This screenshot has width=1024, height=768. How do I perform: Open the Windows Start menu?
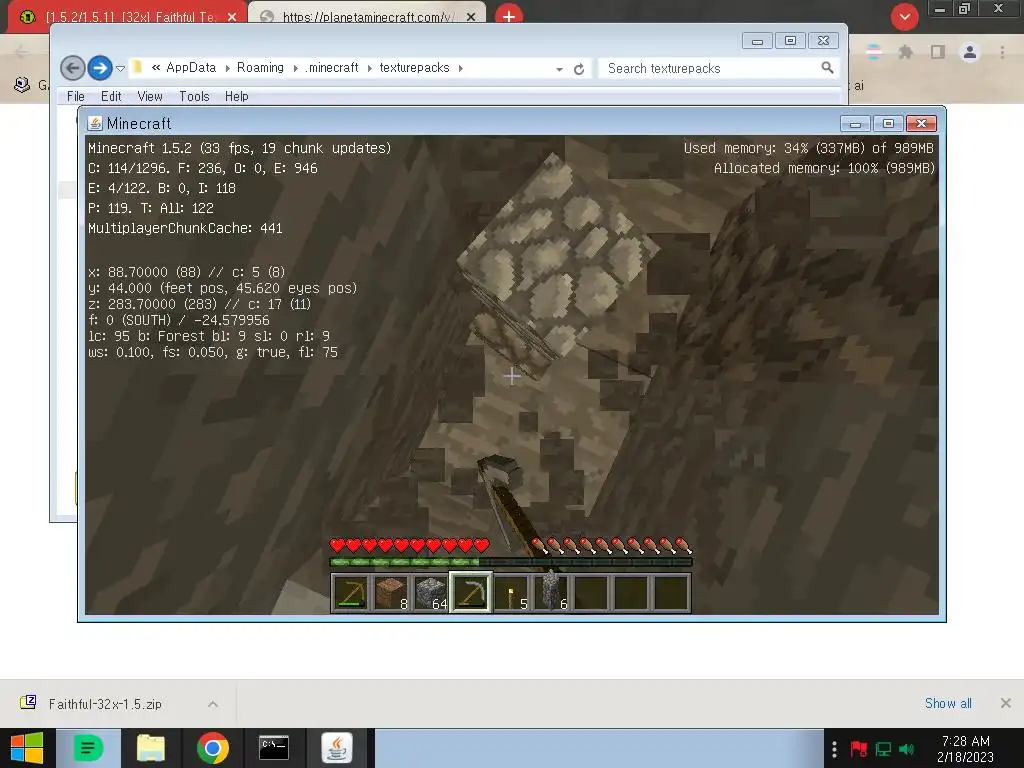pyautogui.click(x=27, y=748)
